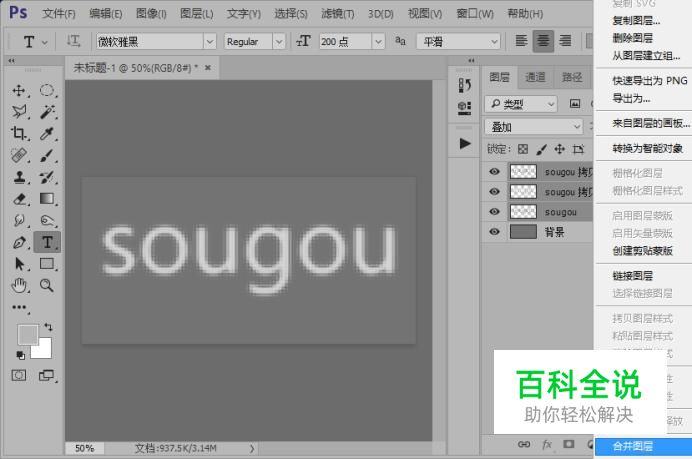Select the Move tool
This screenshot has height=459, width=692.
point(19,90)
